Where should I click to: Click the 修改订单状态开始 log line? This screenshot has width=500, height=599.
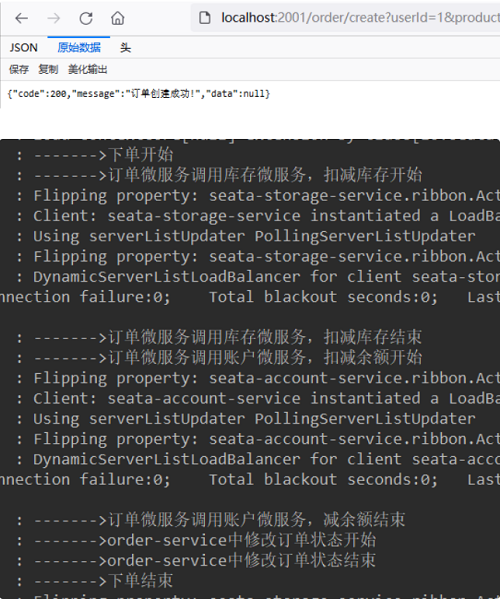click(205, 541)
